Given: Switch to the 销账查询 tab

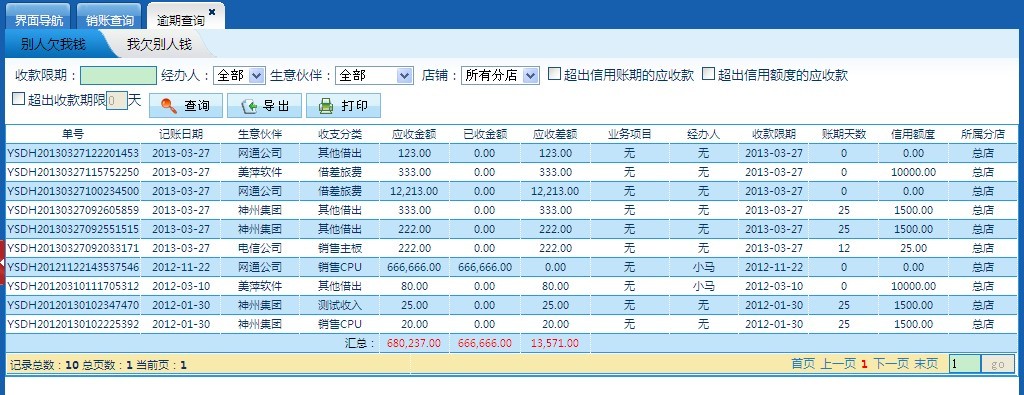Looking at the screenshot, I should (x=110, y=20).
